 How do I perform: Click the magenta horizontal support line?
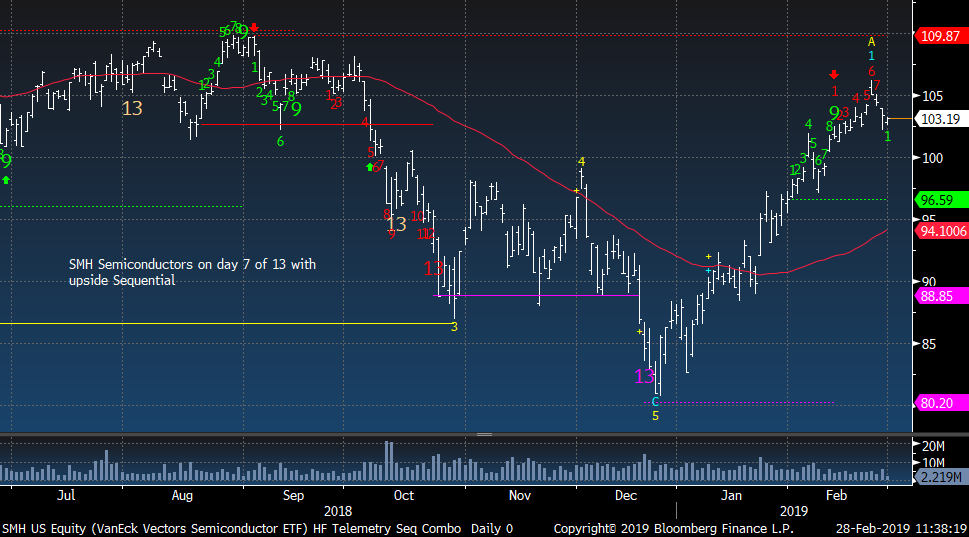pyautogui.click(x=536, y=295)
